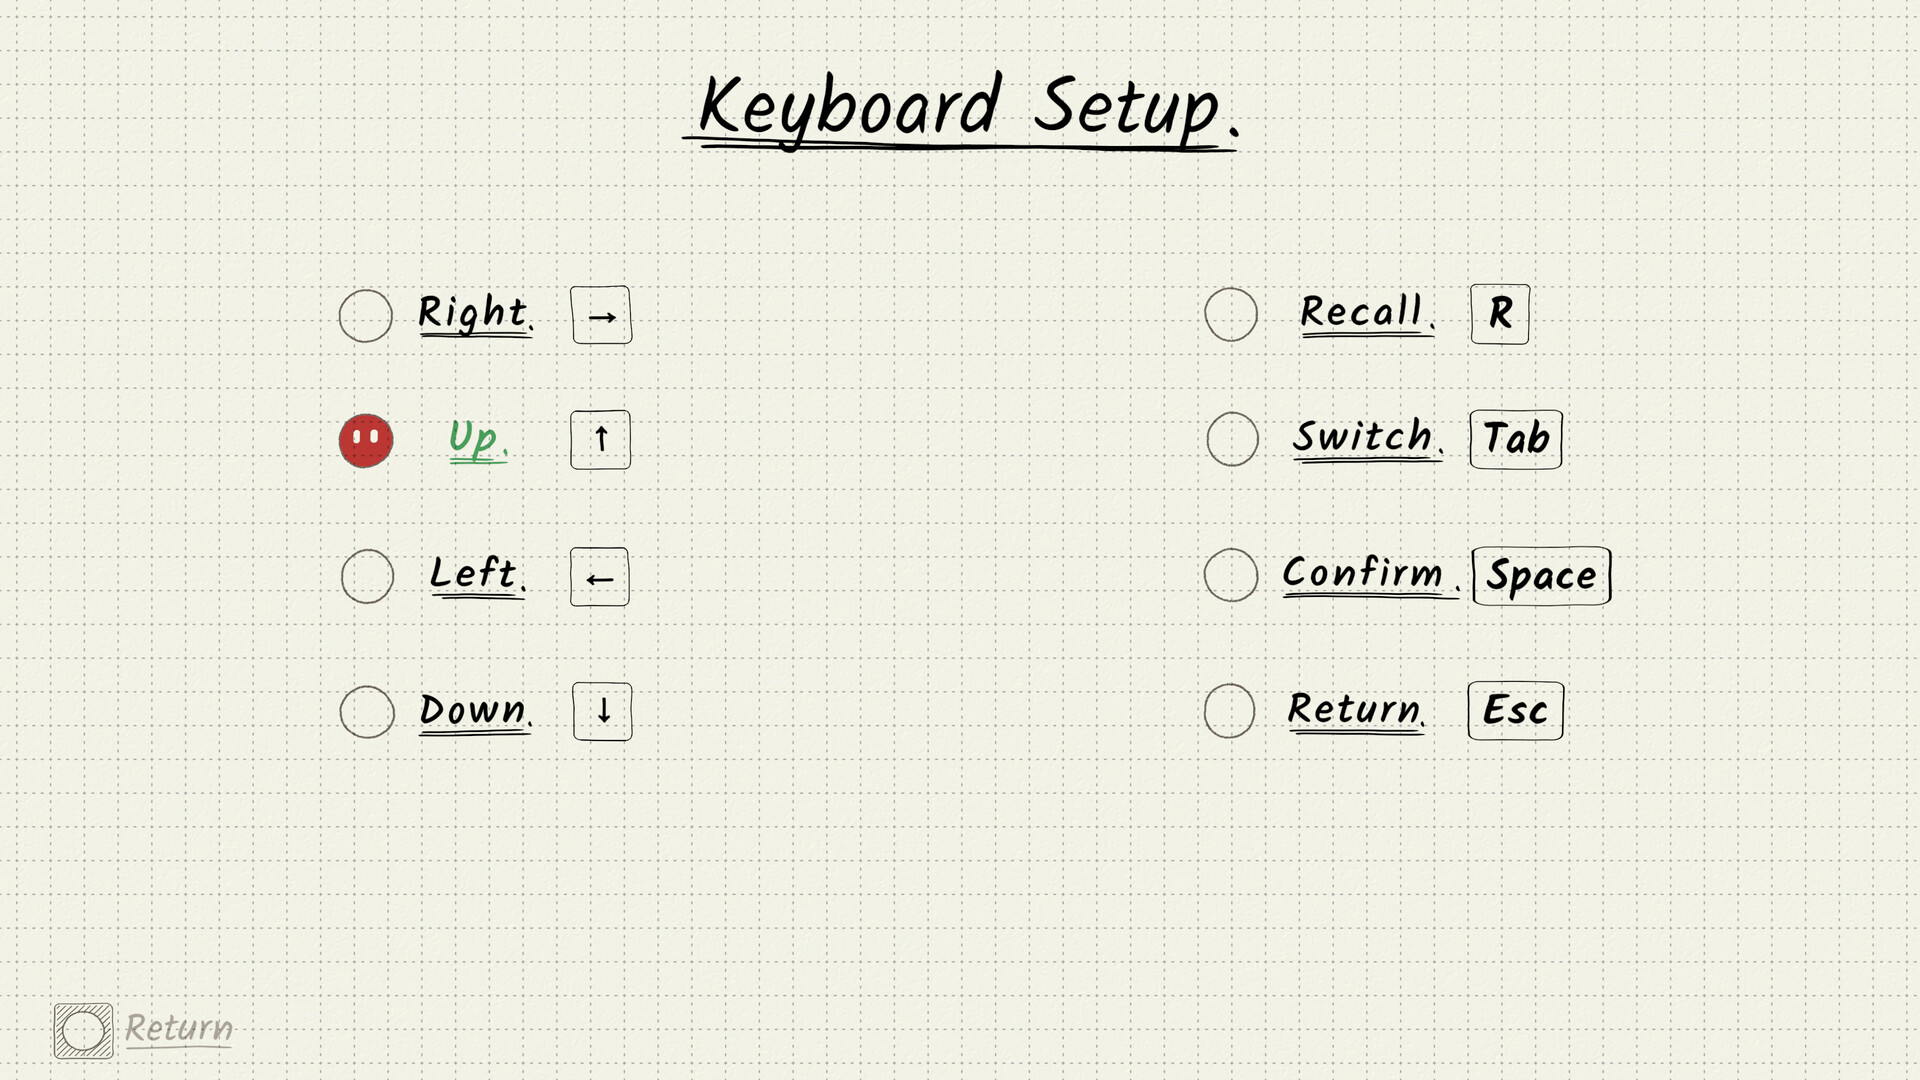Select the Up binding menu entry
Image resolution: width=1920 pixels, height=1080 pixels.
click(x=477, y=438)
